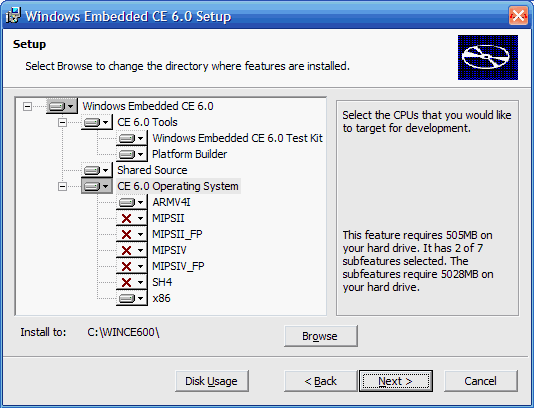Viewport: 534px width, 408px height.
Task: Go to the next setup step
Action: pyautogui.click(x=396, y=381)
